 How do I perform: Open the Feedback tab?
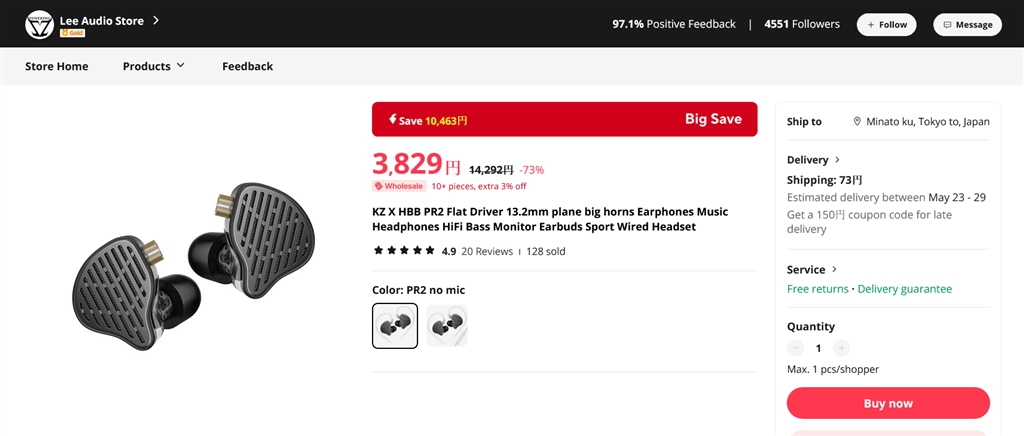247,66
